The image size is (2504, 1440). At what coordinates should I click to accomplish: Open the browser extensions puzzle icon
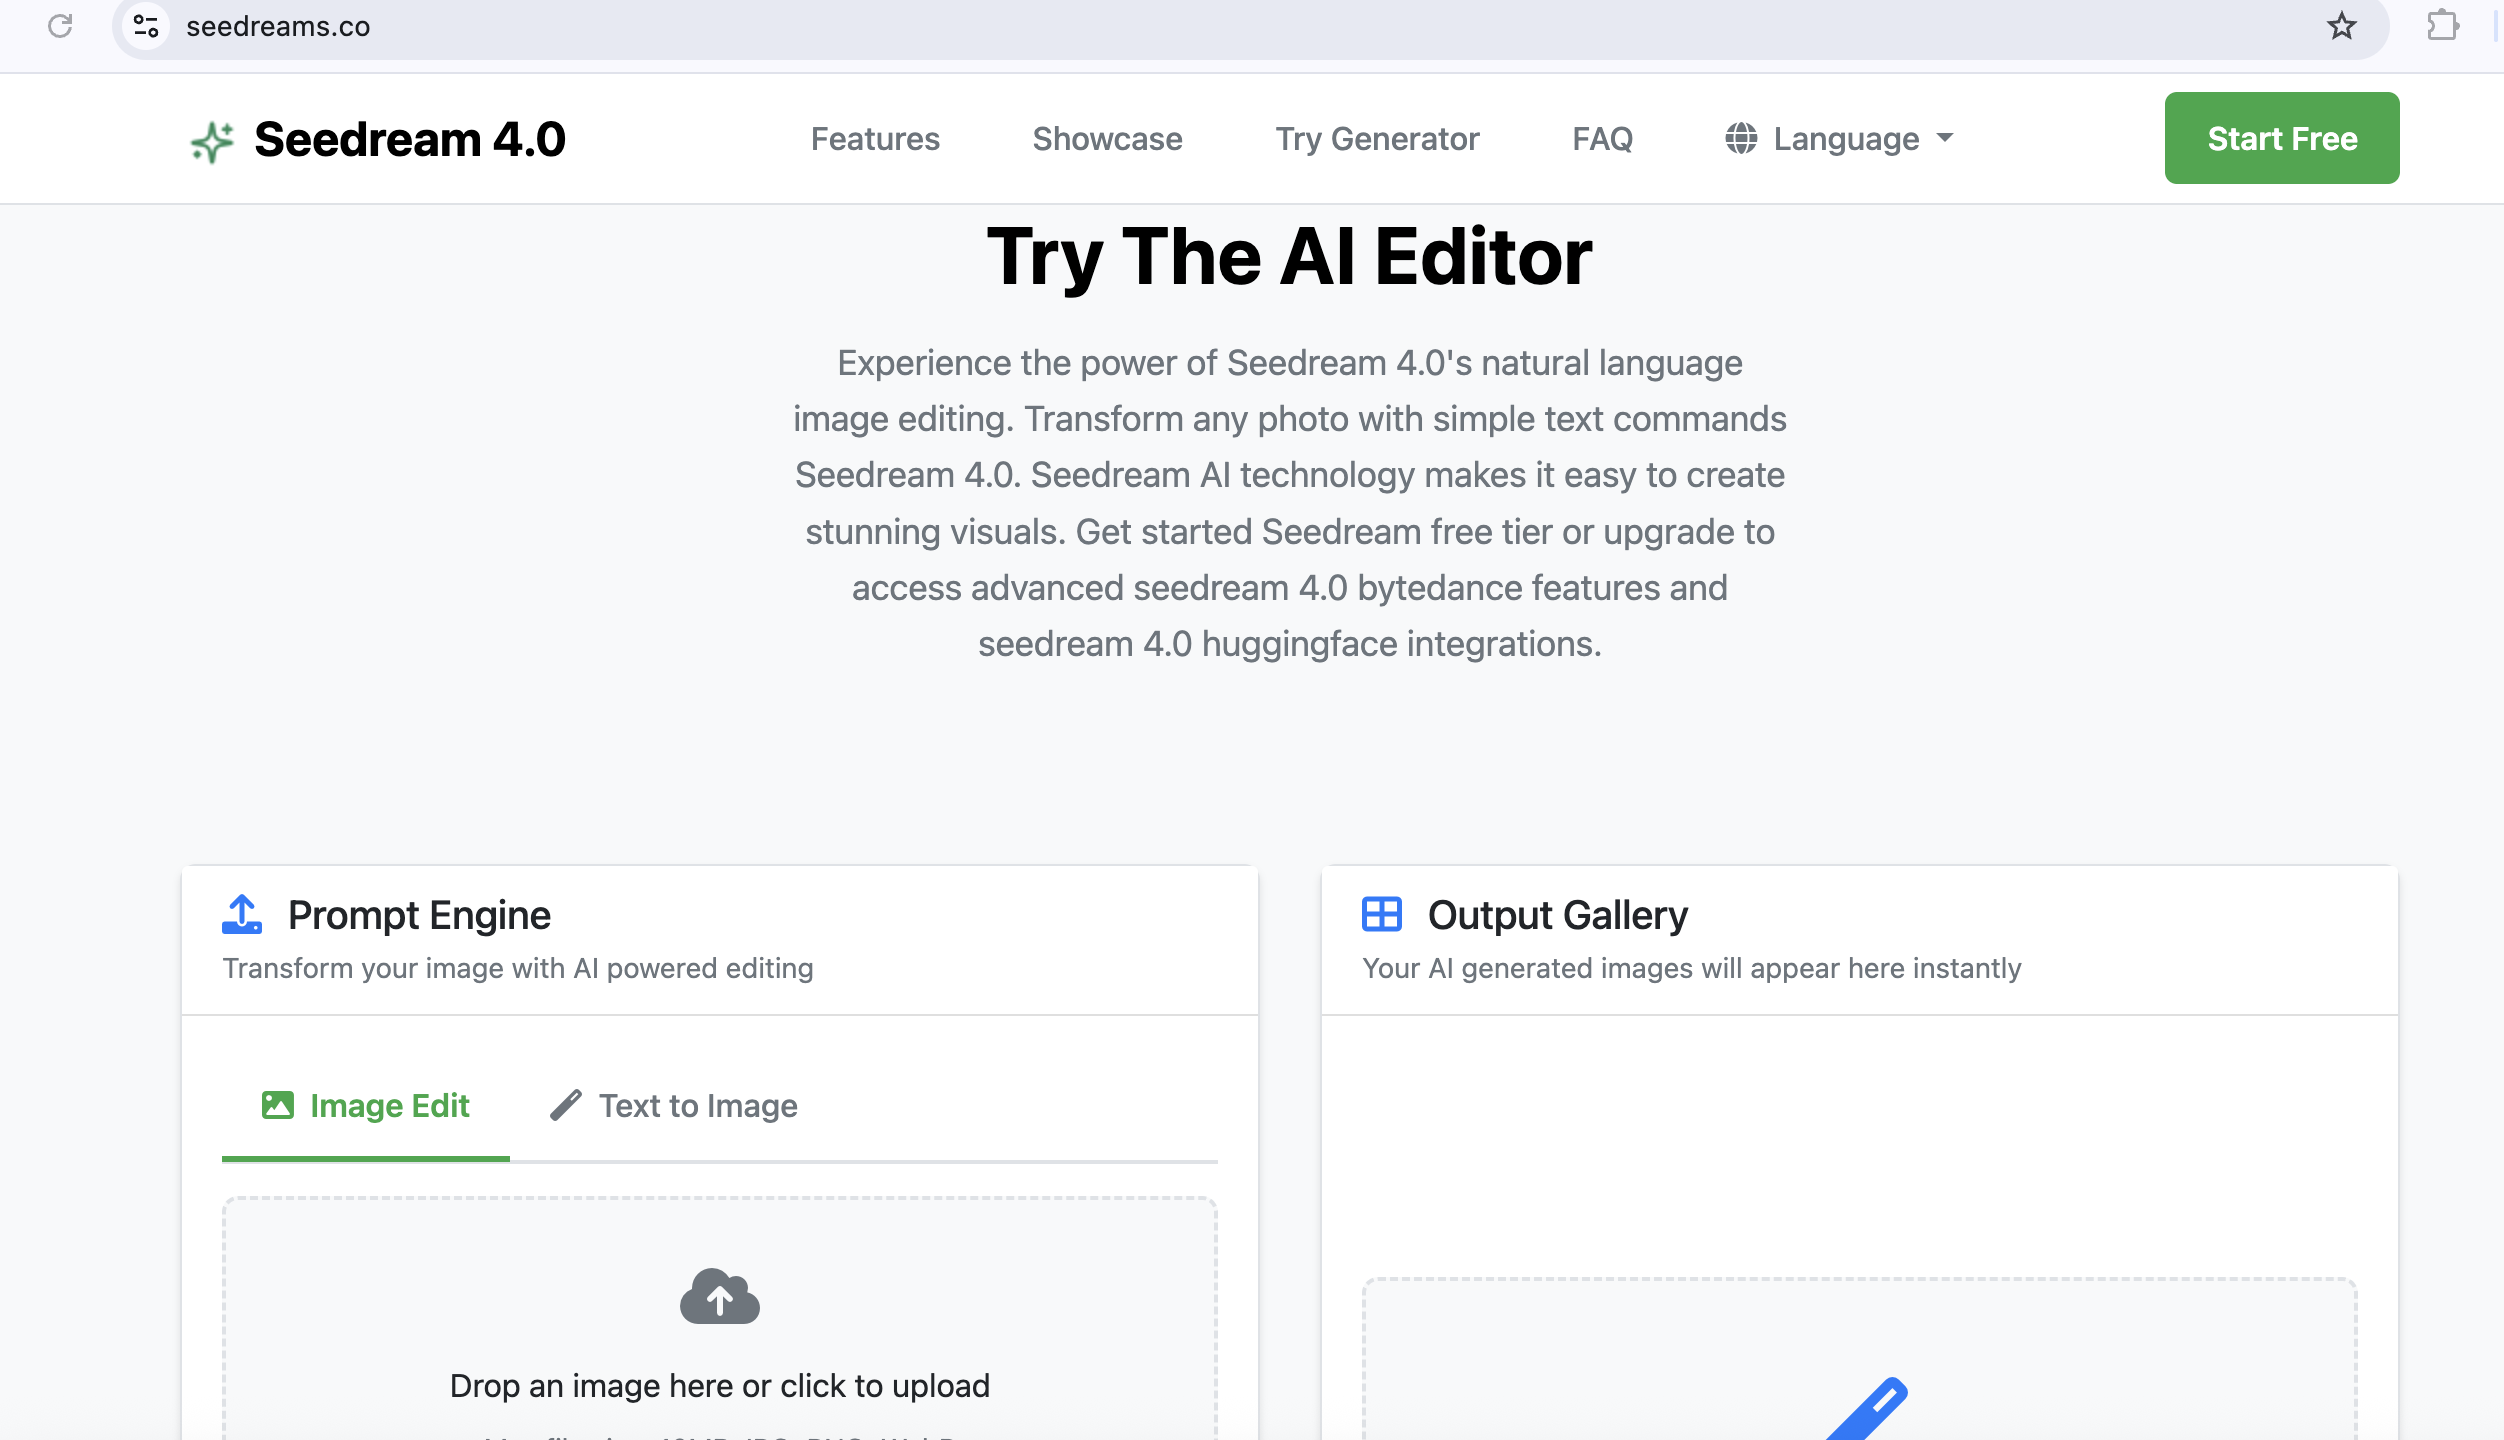pos(2442,26)
